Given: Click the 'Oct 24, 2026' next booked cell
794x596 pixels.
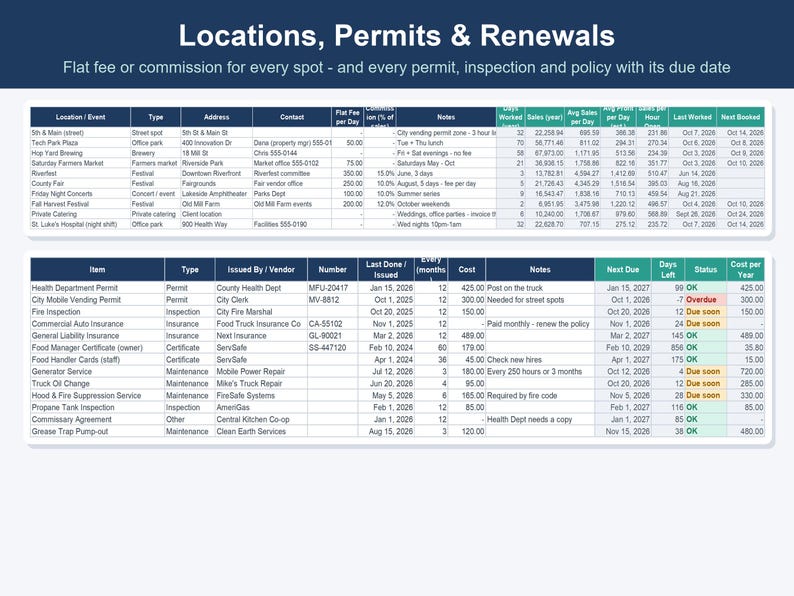Looking at the screenshot, I should point(740,214).
